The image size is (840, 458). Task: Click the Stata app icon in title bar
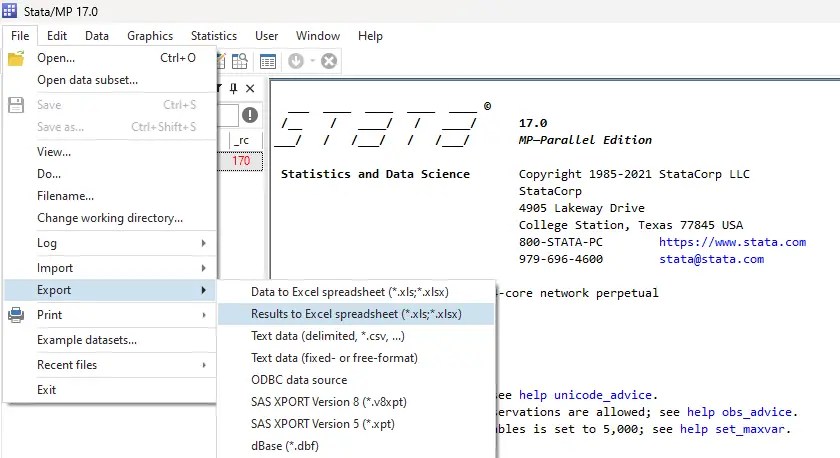pyautogui.click(x=10, y=10)
